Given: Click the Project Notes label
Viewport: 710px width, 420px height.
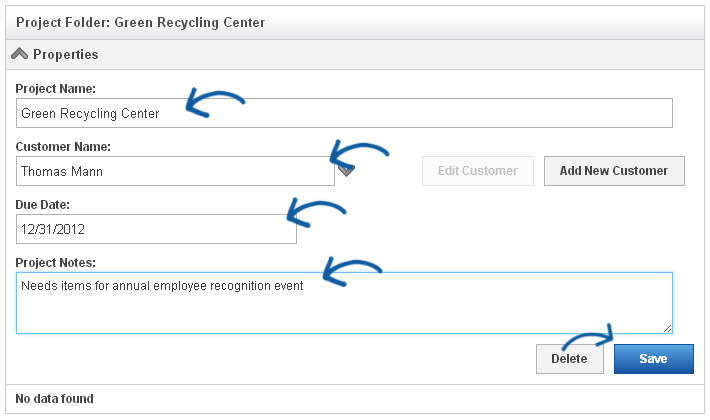Looking at the screenshot, I should click(56, 262).
